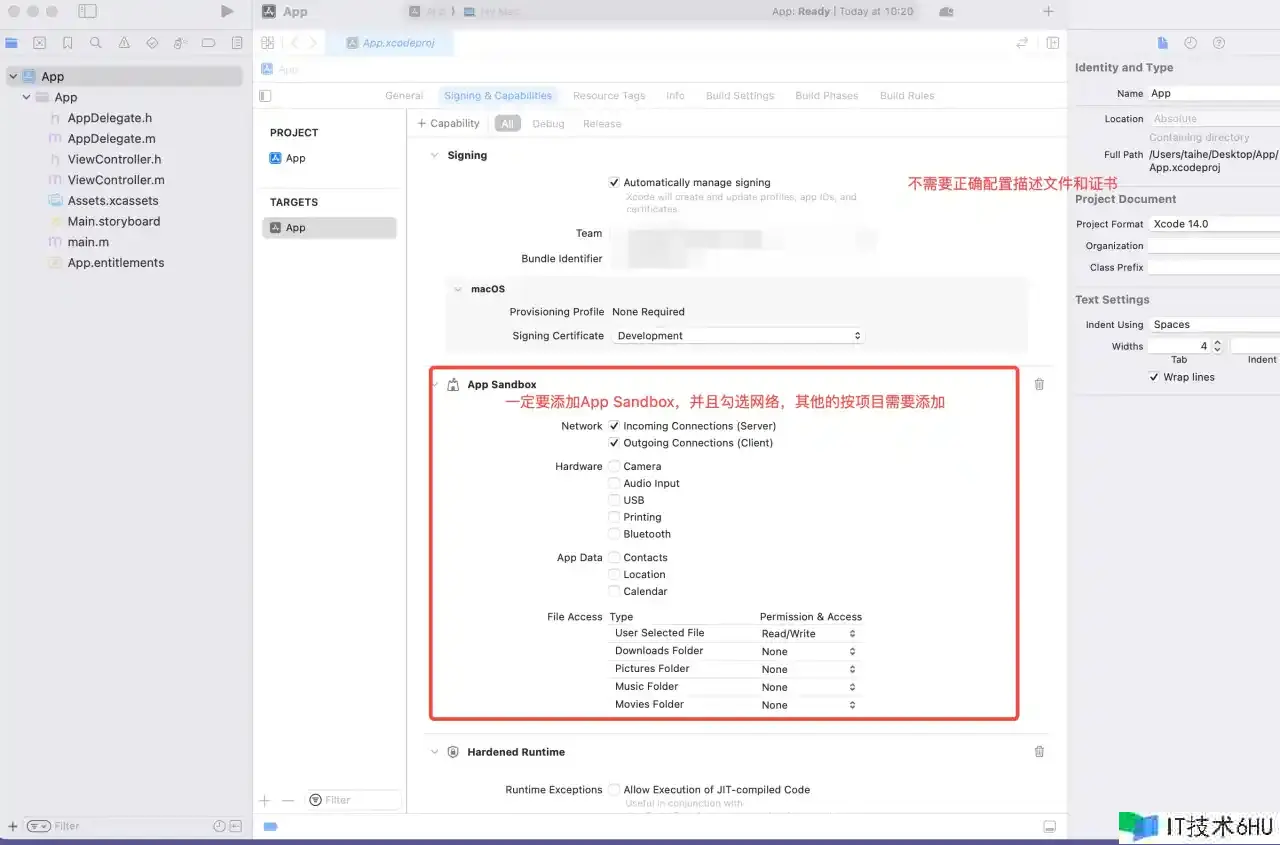
Task: Go forward in editor history
Action: click(313, 43)
